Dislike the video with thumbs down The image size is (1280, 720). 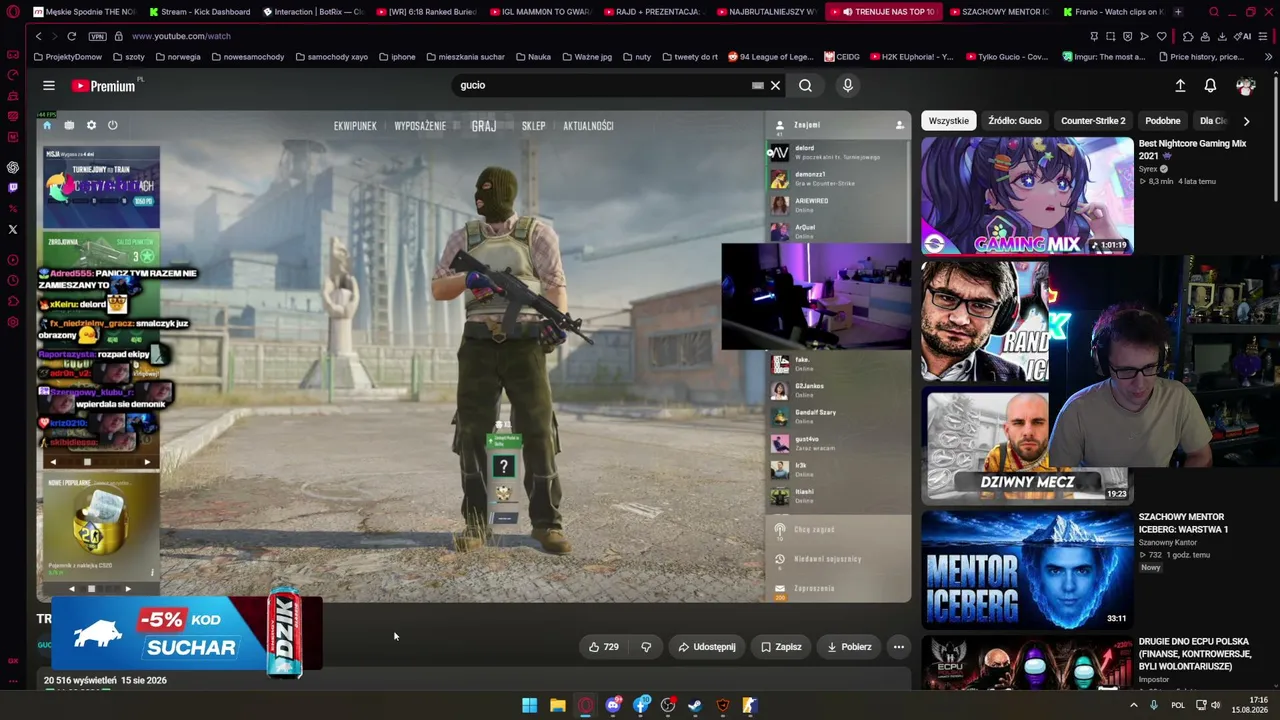(x=646, y=647)
